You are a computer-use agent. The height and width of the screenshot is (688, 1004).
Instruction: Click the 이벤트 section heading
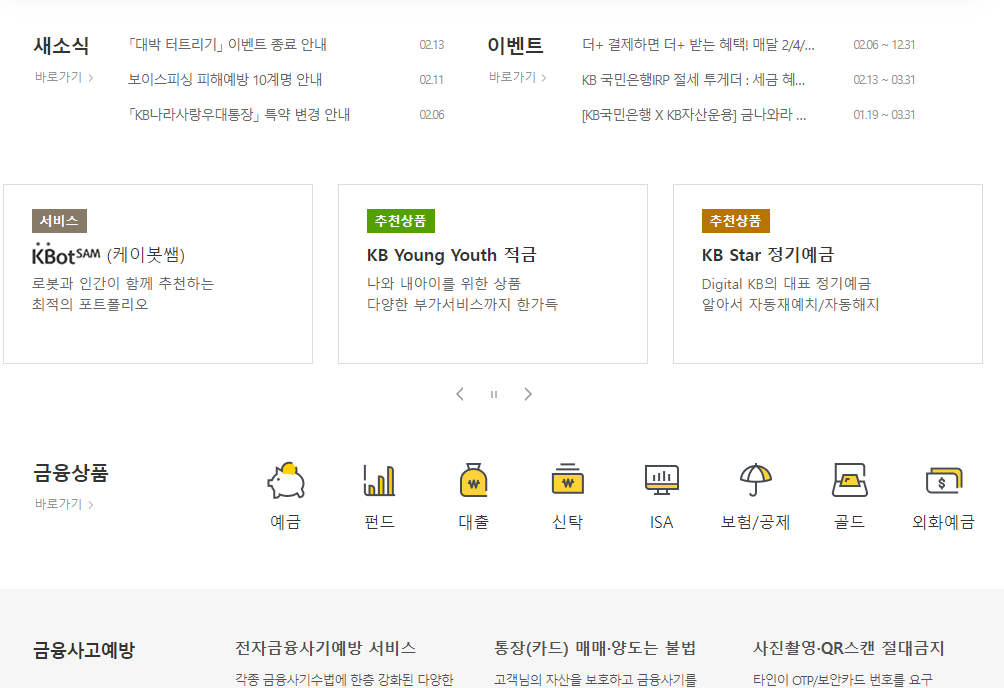tap(515, 45)
